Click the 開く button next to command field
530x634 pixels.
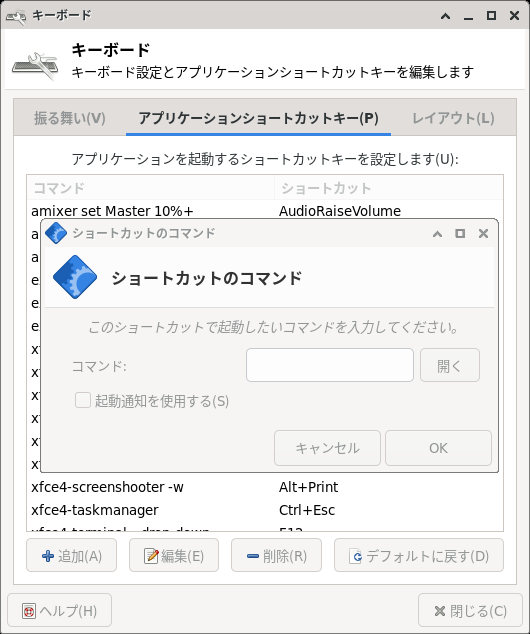(x=450, y=365)
